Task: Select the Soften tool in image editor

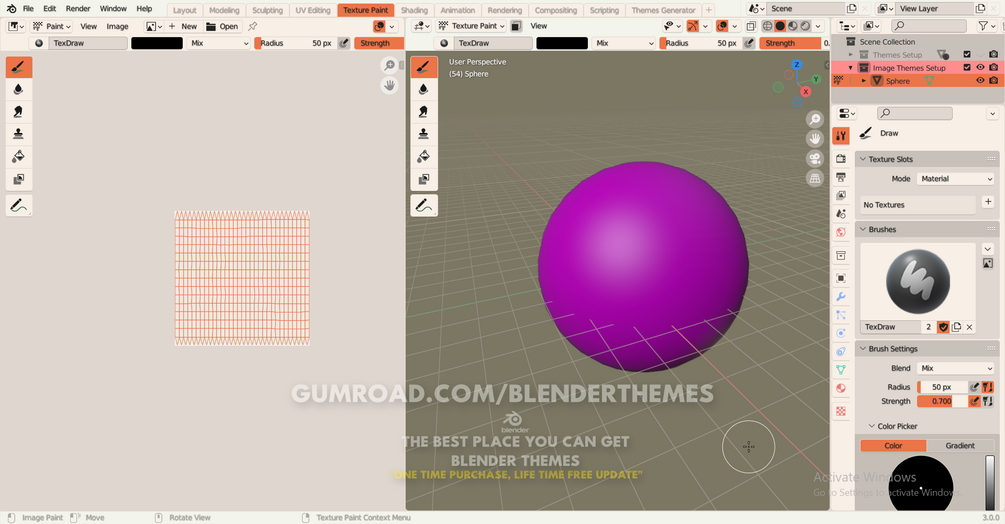Action: click(x=19, y=89)
